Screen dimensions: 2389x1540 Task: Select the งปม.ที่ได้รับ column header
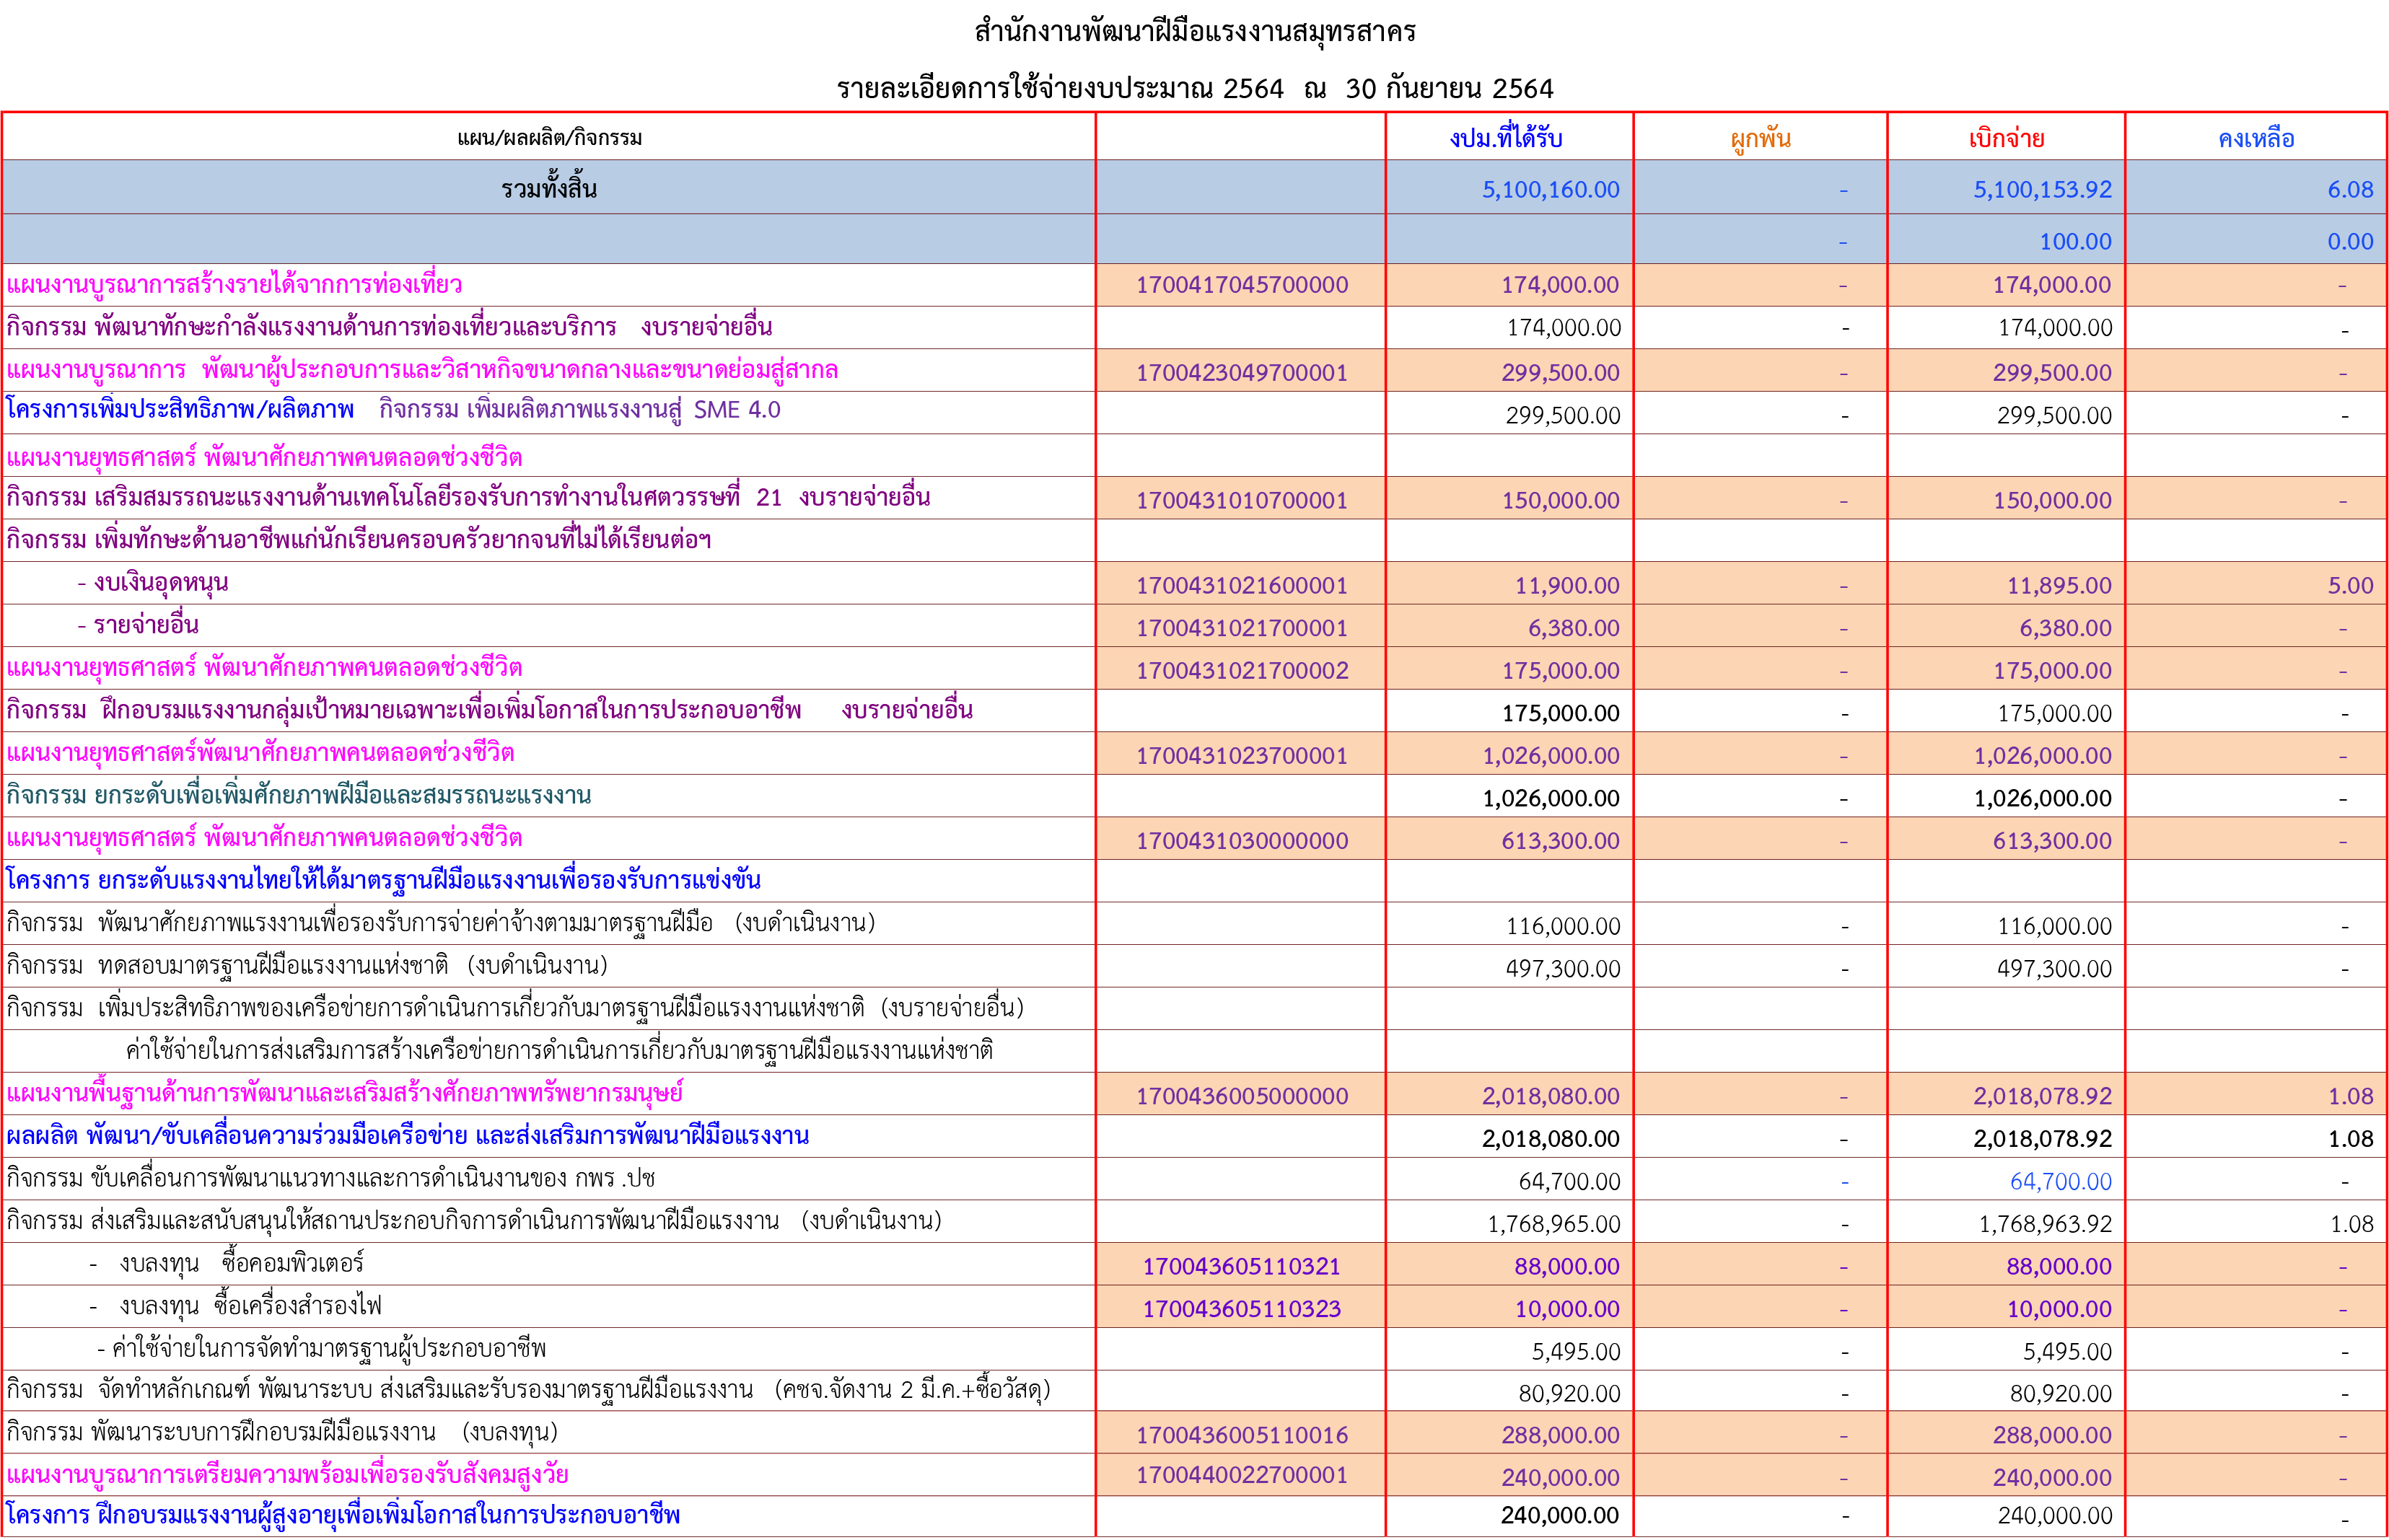pyautogui.click(x=1506, y=138)
